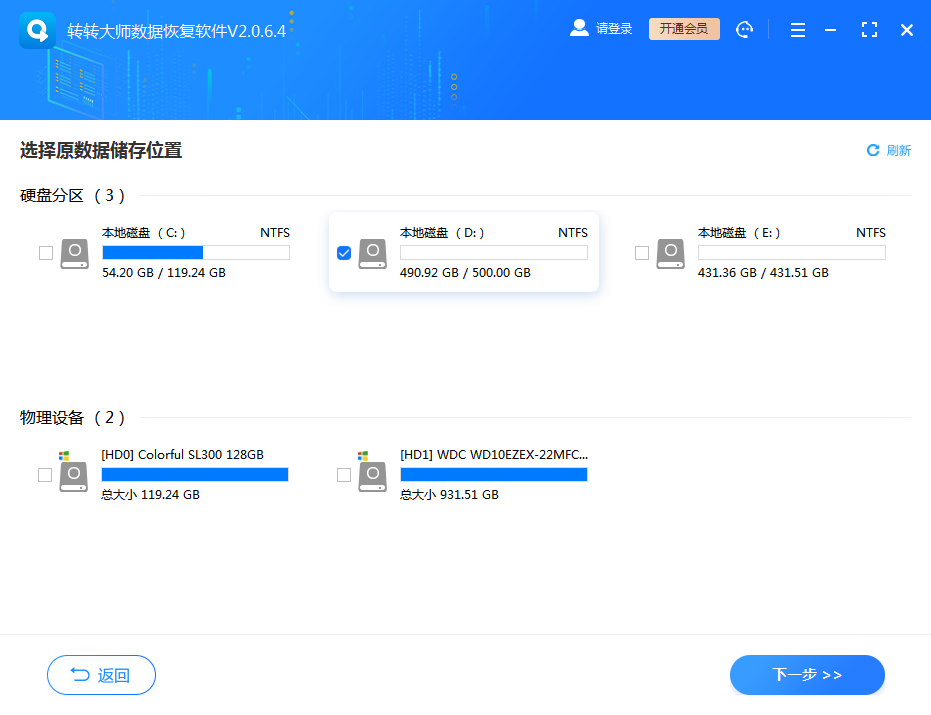Check the local disk E: checkbox
Image resolution: width=931 pixels, height=715 pixels.
coord(642,253)
